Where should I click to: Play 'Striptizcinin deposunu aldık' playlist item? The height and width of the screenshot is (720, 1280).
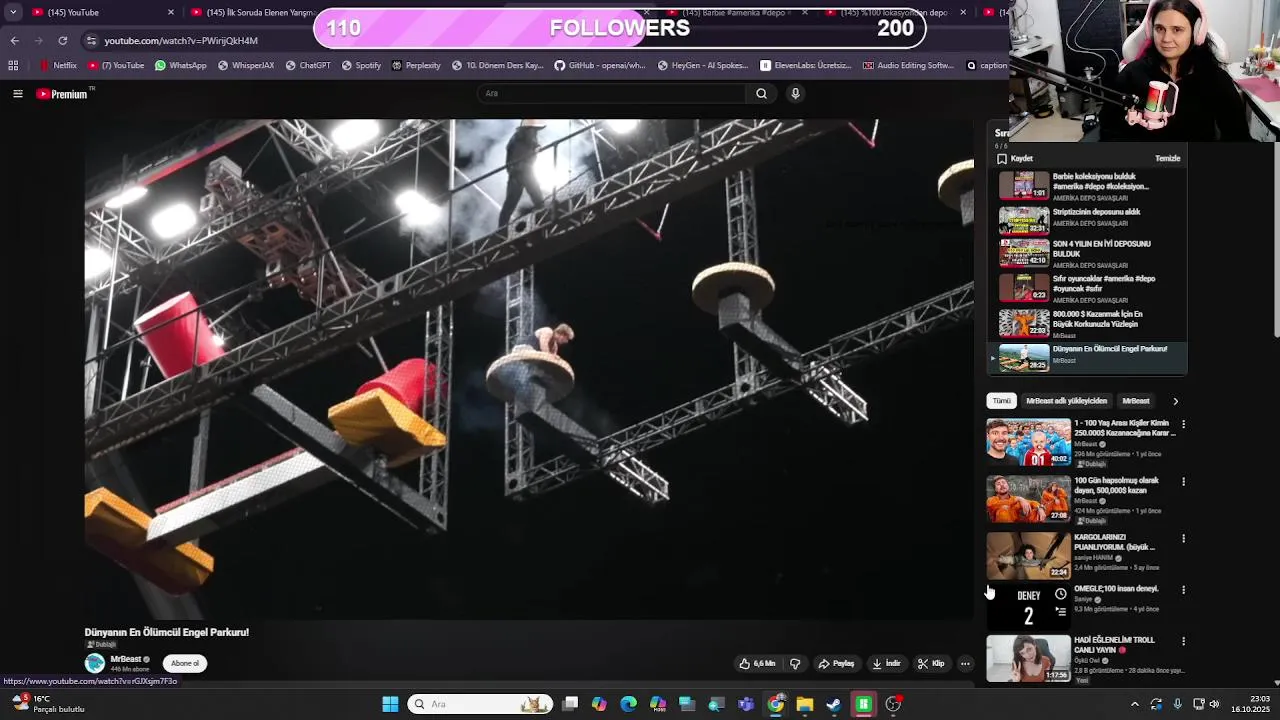[x=1087, y=218]
